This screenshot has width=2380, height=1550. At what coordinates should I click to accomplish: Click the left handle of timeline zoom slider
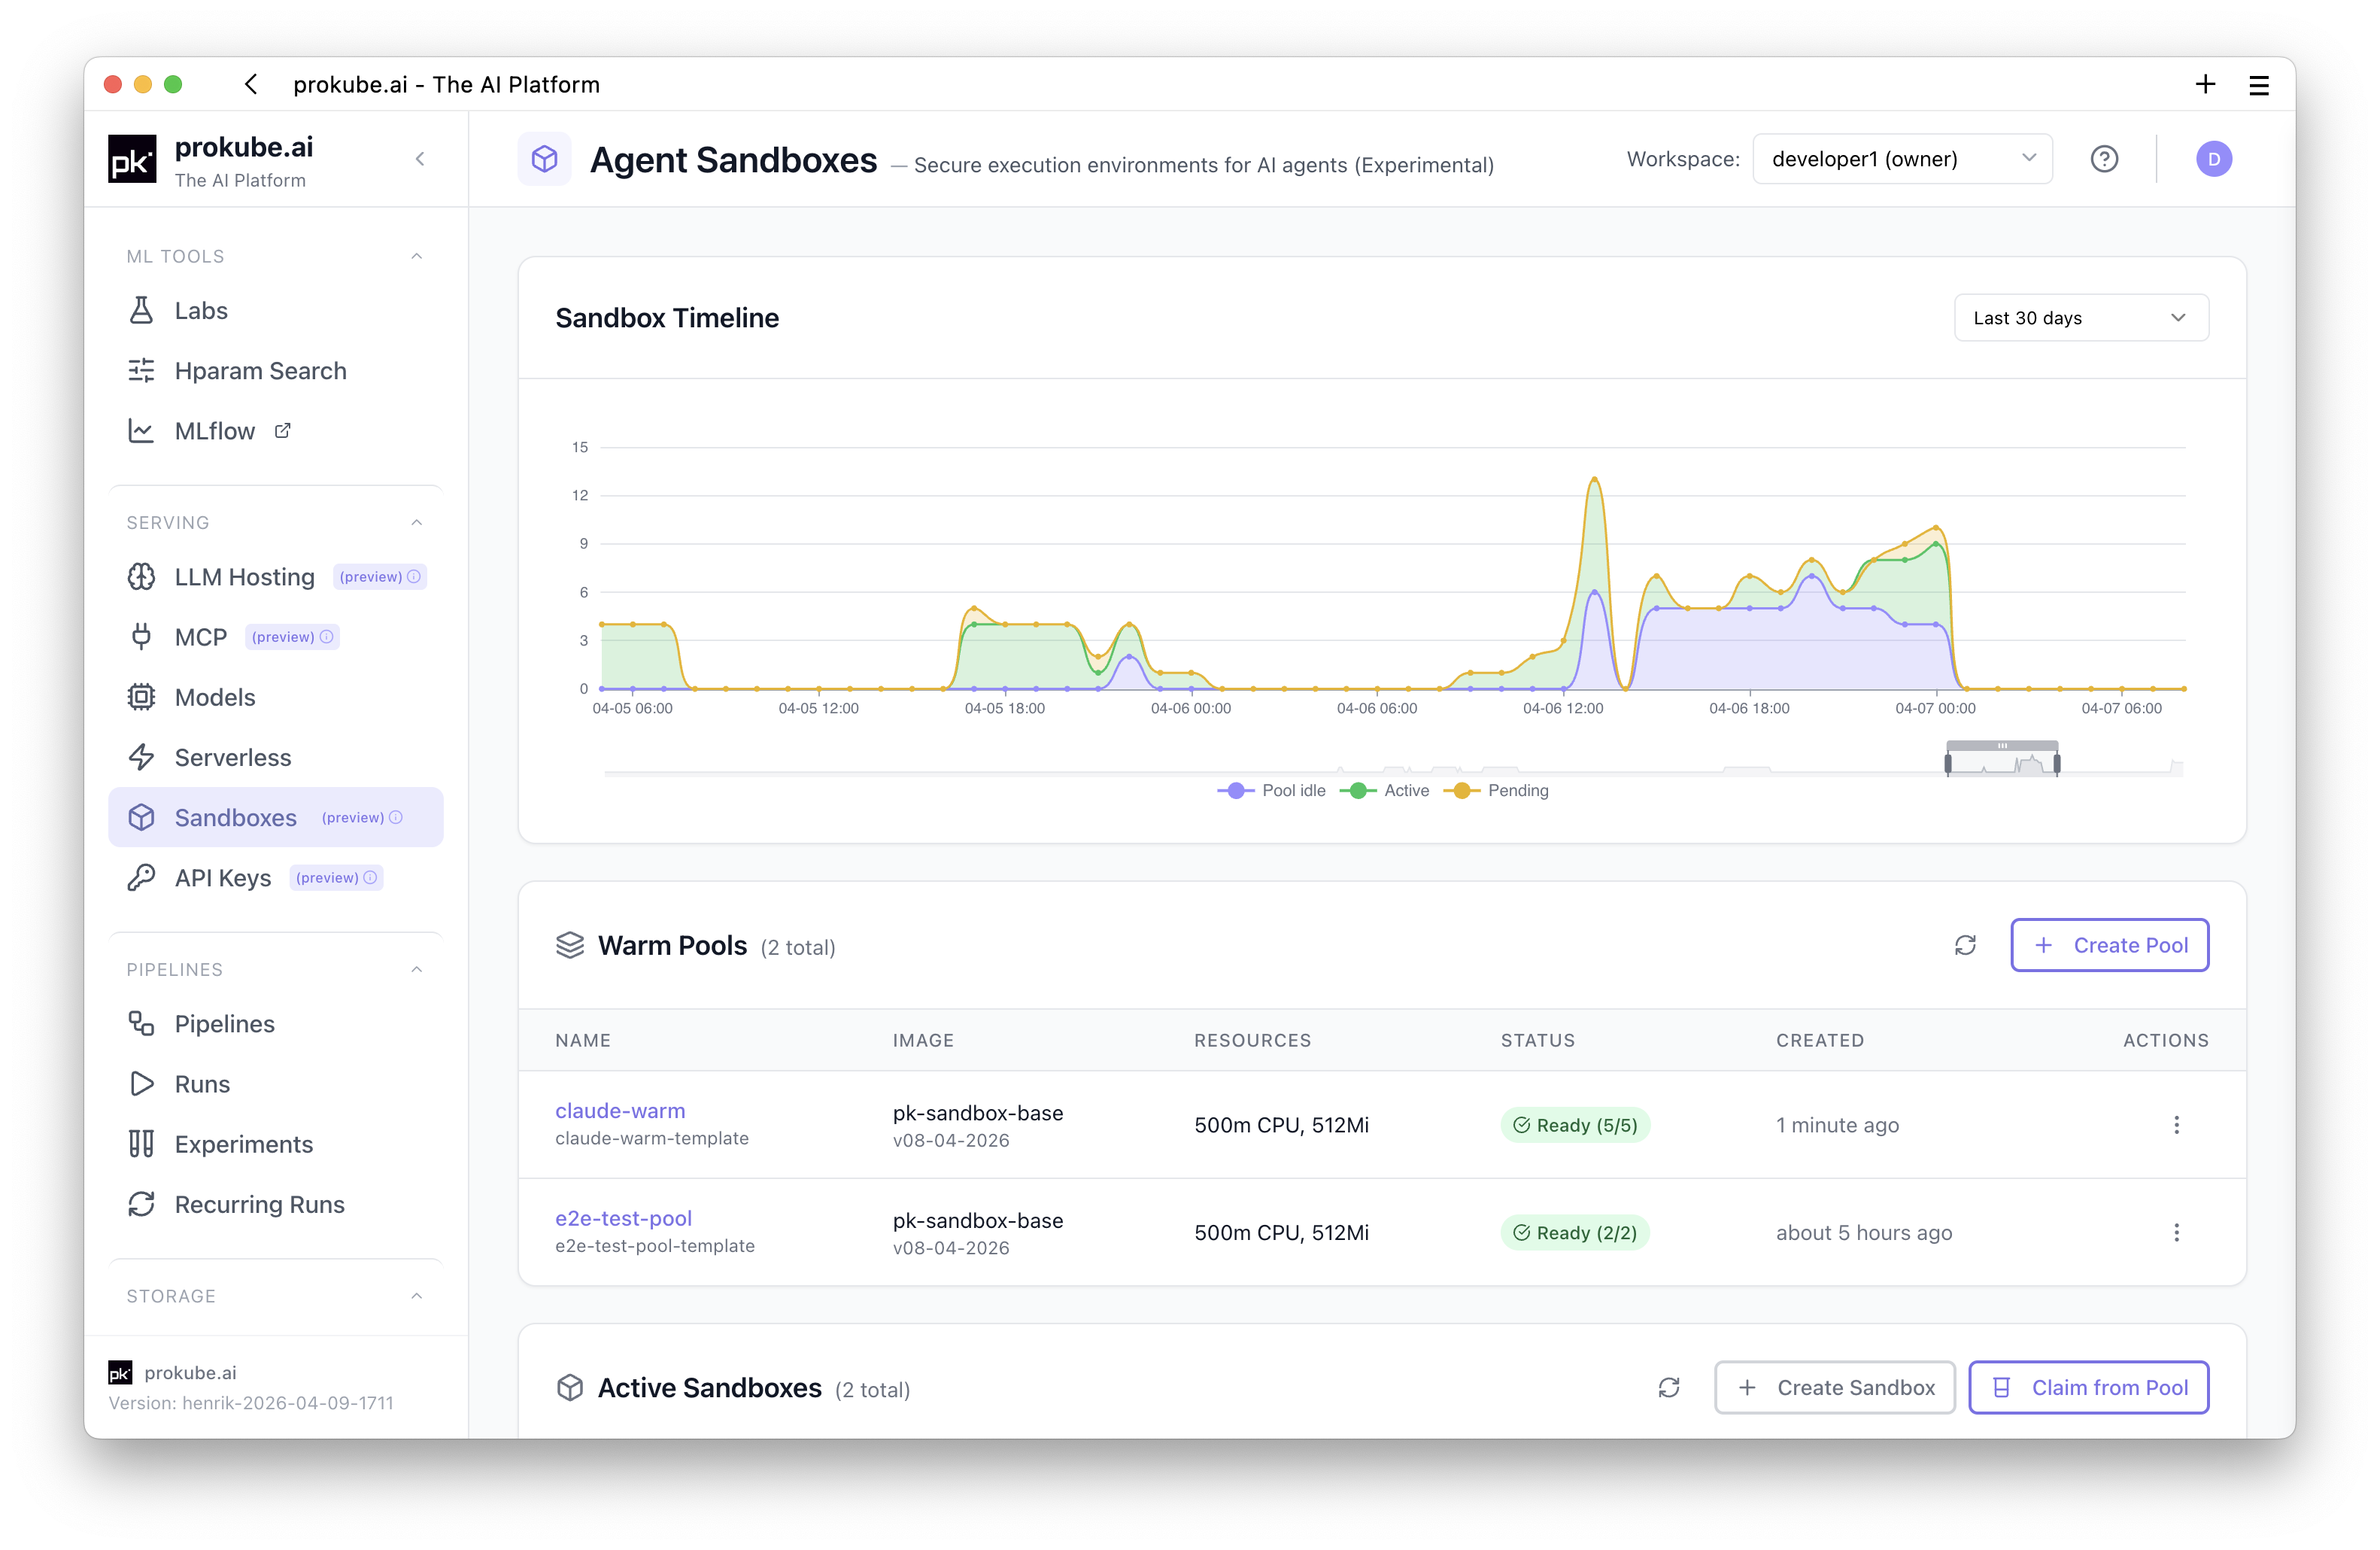(x=1947, y=764)
